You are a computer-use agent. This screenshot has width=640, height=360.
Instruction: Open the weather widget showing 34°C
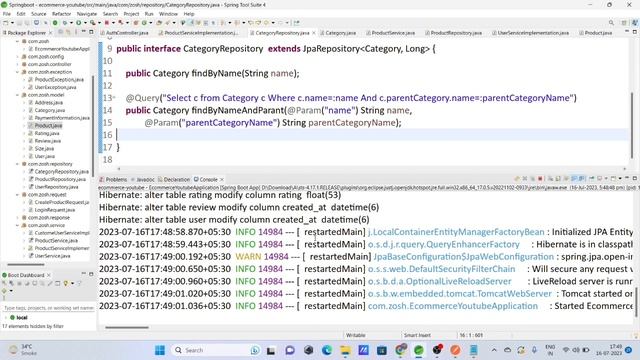23,350
